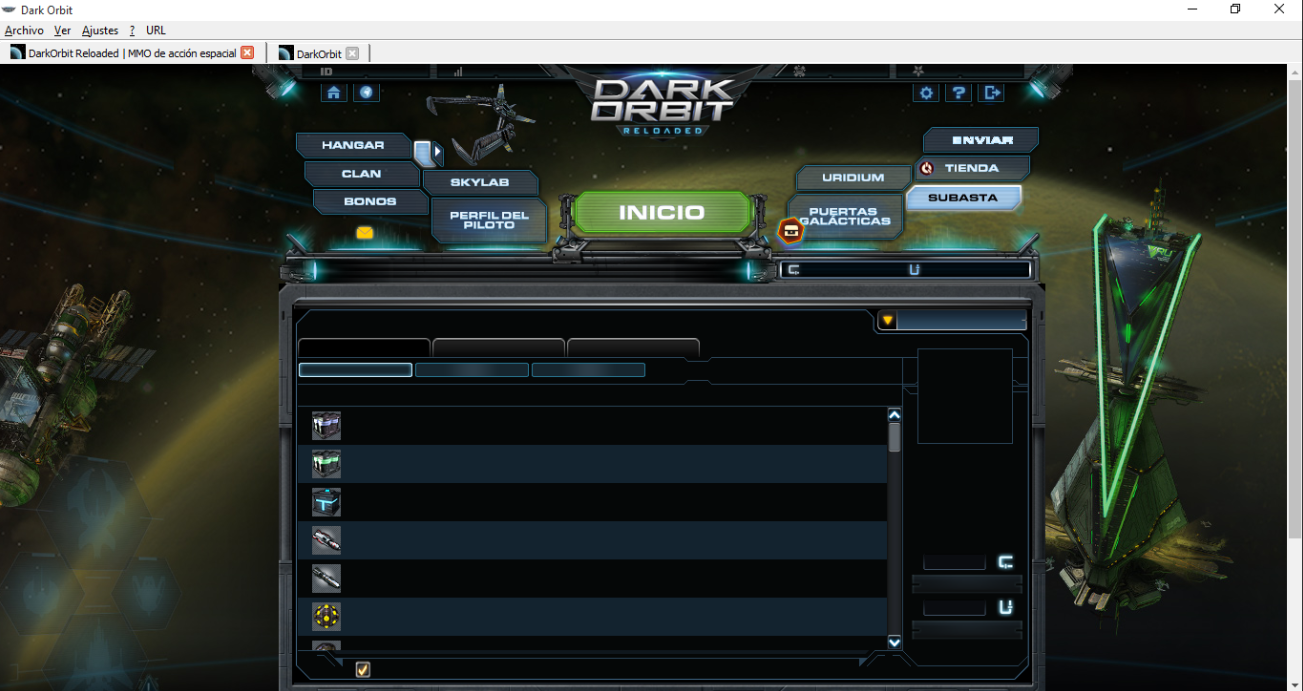1303x691 pixels.
Task: Open PERFIL DEL PILOTO
Action: click(489, 220)
